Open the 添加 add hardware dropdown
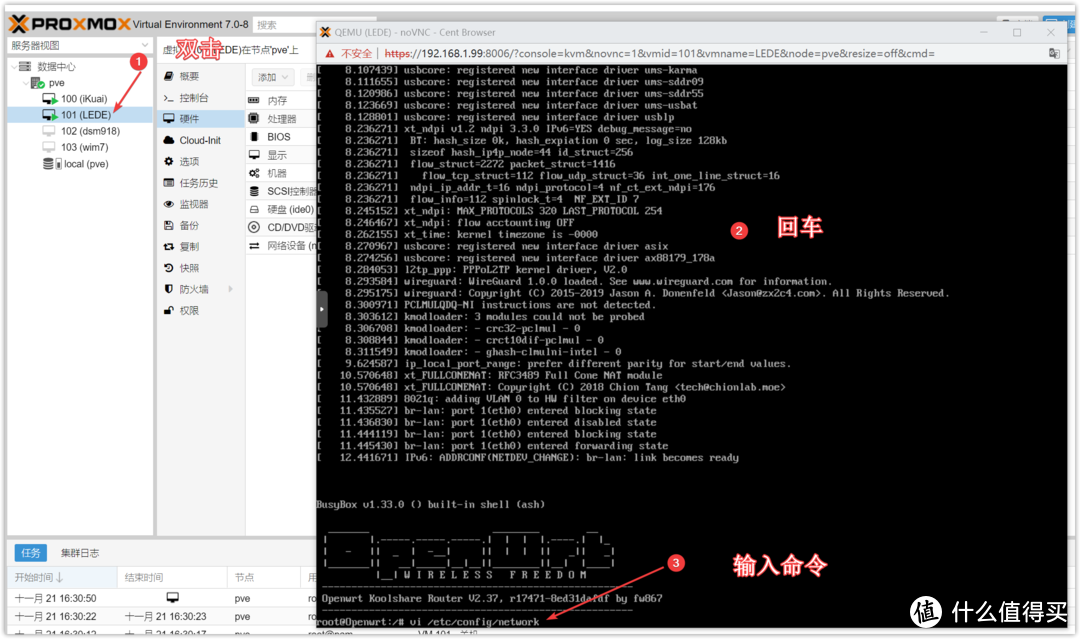 (x=273, y=77)
